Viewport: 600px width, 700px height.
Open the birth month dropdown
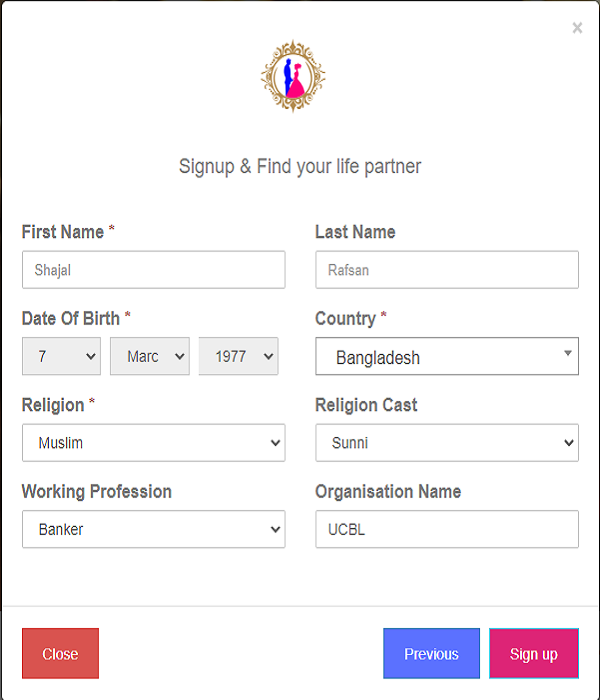pos(149,357)
